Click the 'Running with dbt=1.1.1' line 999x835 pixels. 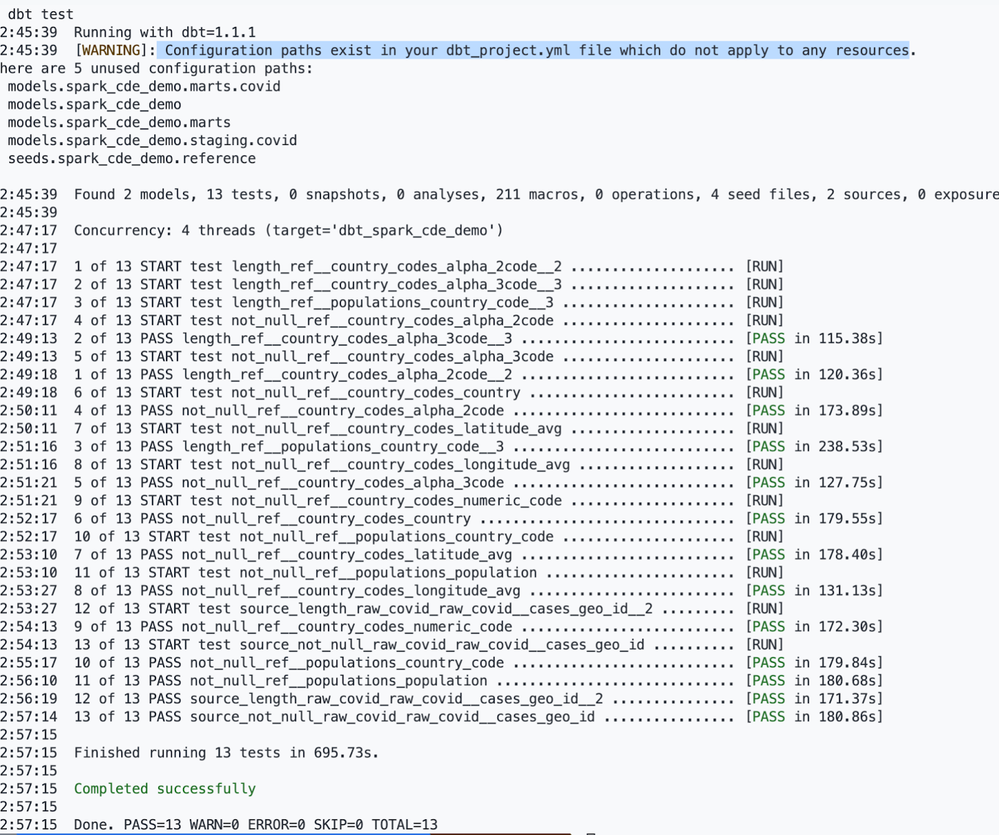pyautogui.click(x=164, y=32)
